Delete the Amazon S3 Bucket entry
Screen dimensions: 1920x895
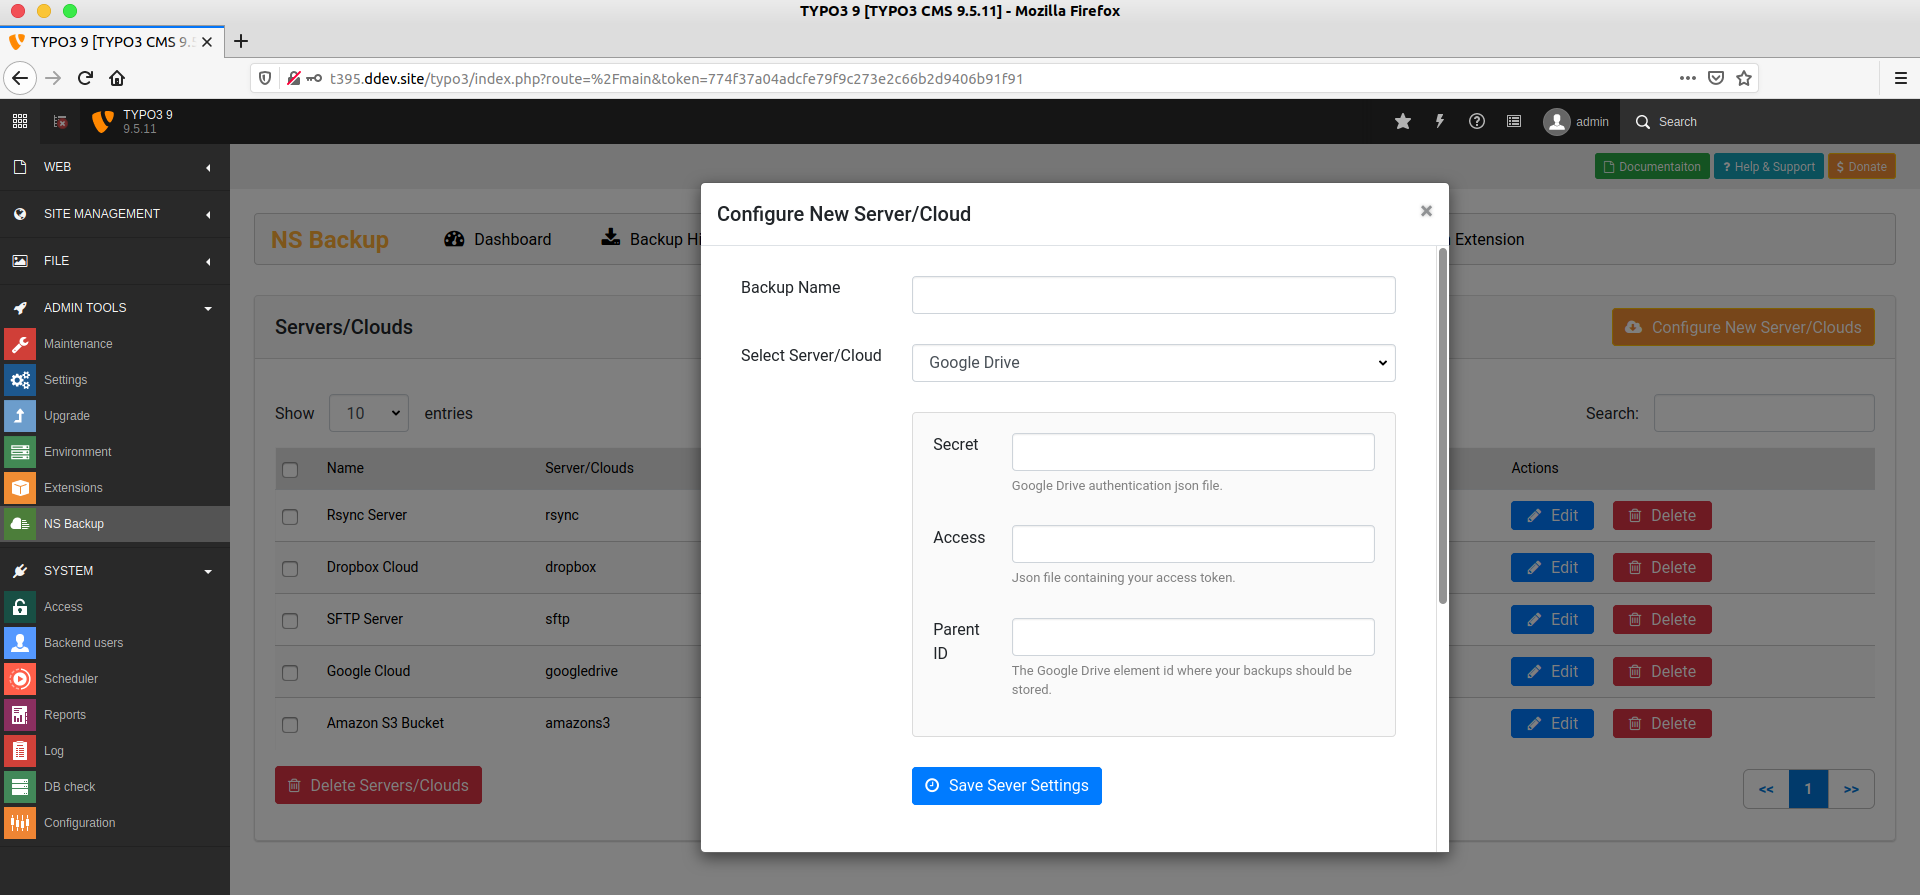coord(1662,724)
